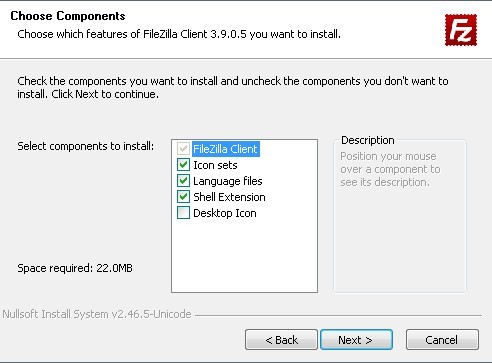Select the FileZilla Client component label
The width and height of the screenshot is (492, 363).
[226, 149]
